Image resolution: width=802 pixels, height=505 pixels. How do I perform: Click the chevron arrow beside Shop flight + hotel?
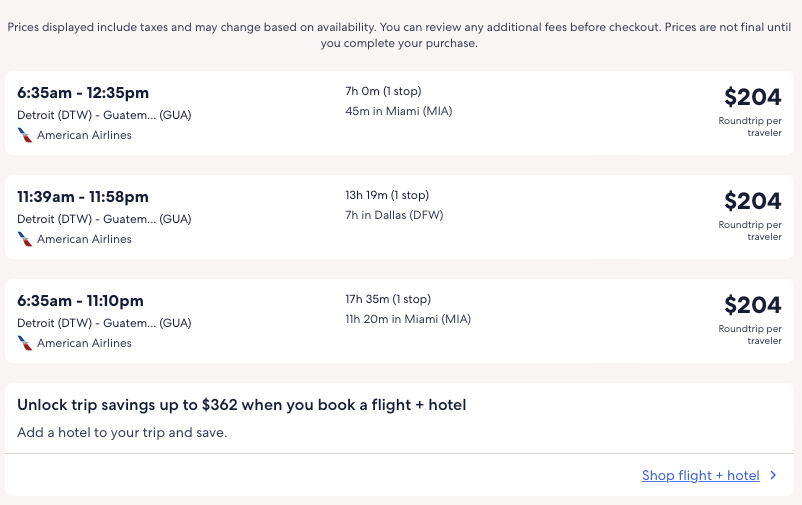click(773, 476)
